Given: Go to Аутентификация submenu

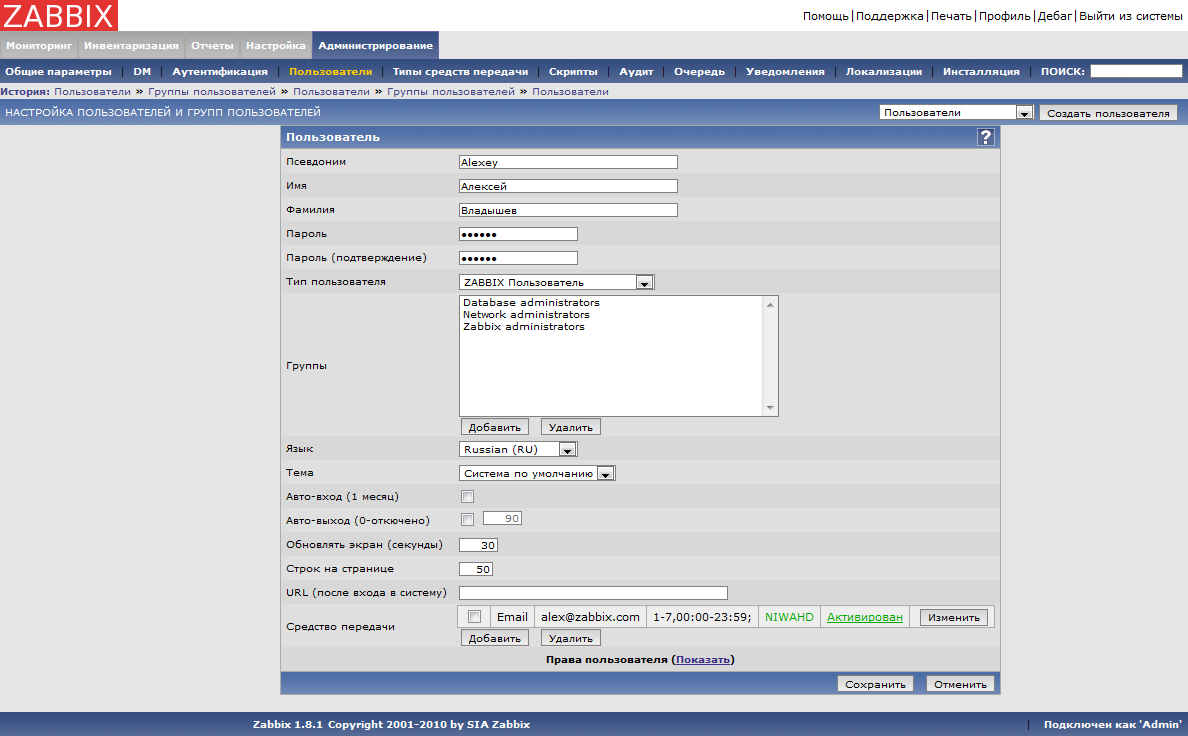Looking at the screenshot, I should [220, 71].
